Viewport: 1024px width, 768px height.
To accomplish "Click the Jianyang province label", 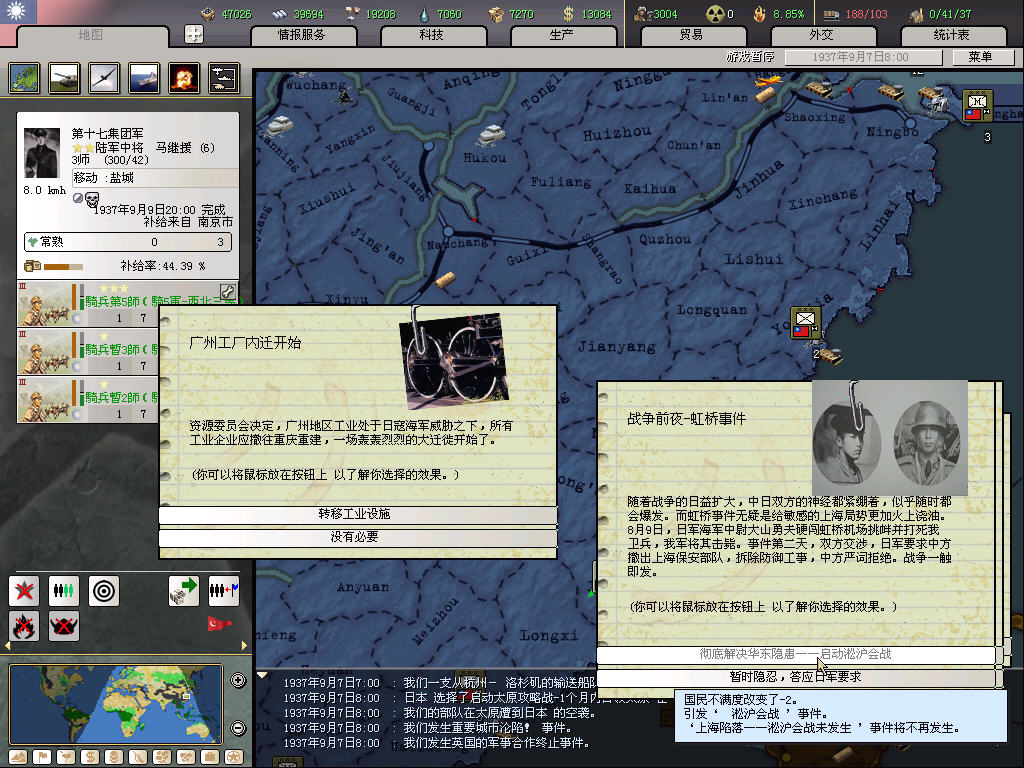I will pyautogui.click(x=616, y=347).
